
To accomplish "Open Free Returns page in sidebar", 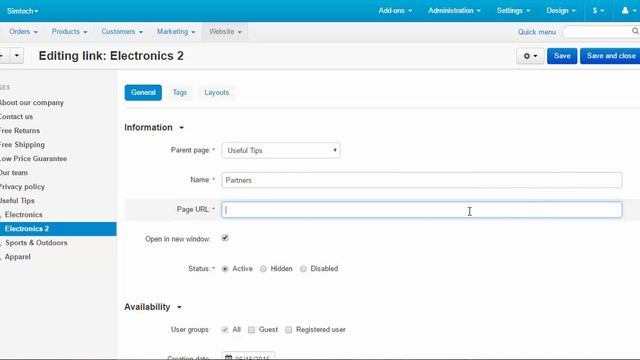I will pos(20,131).
